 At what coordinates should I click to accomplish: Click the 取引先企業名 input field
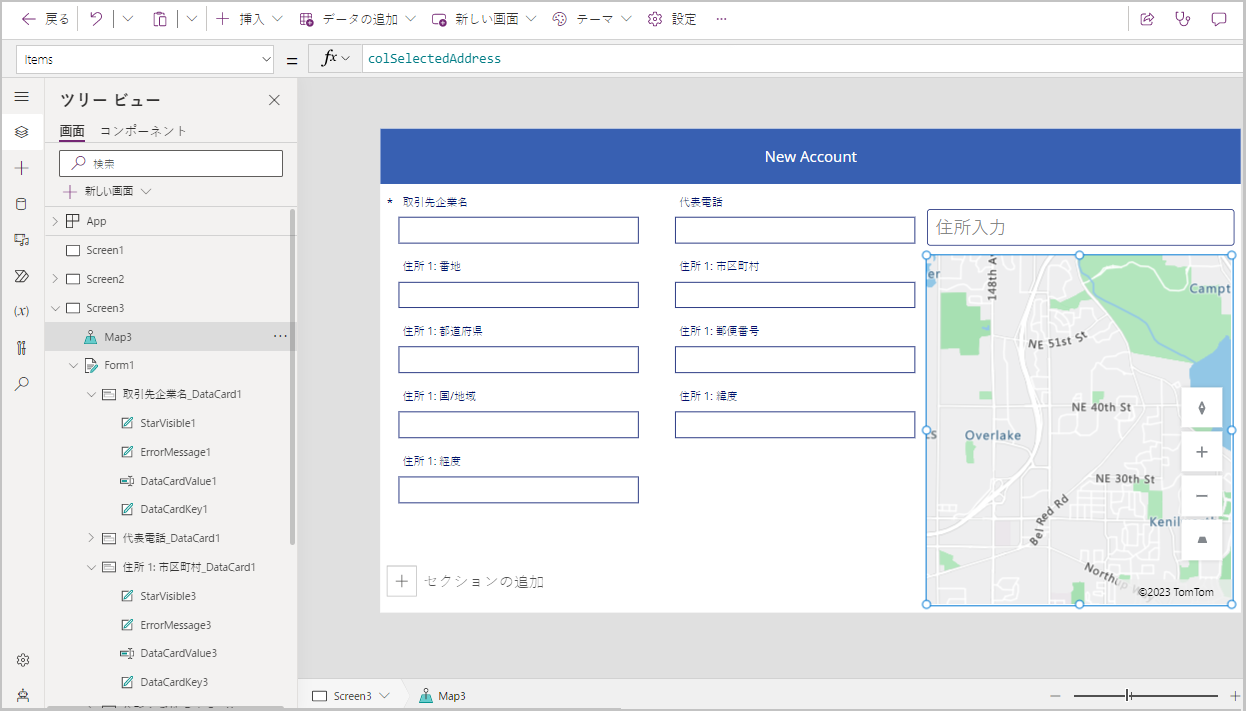tap(518, 230)
